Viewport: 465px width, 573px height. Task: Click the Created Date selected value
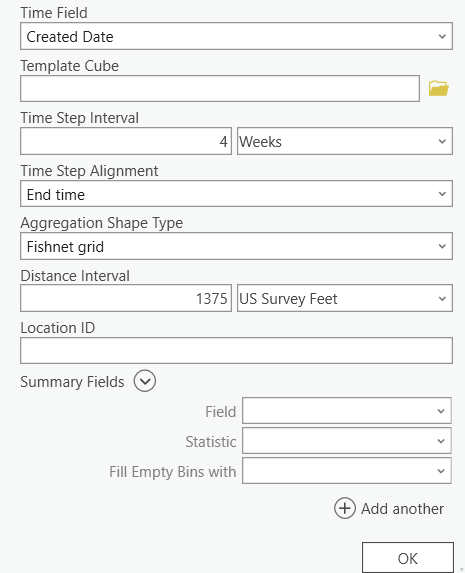(70, 37)
